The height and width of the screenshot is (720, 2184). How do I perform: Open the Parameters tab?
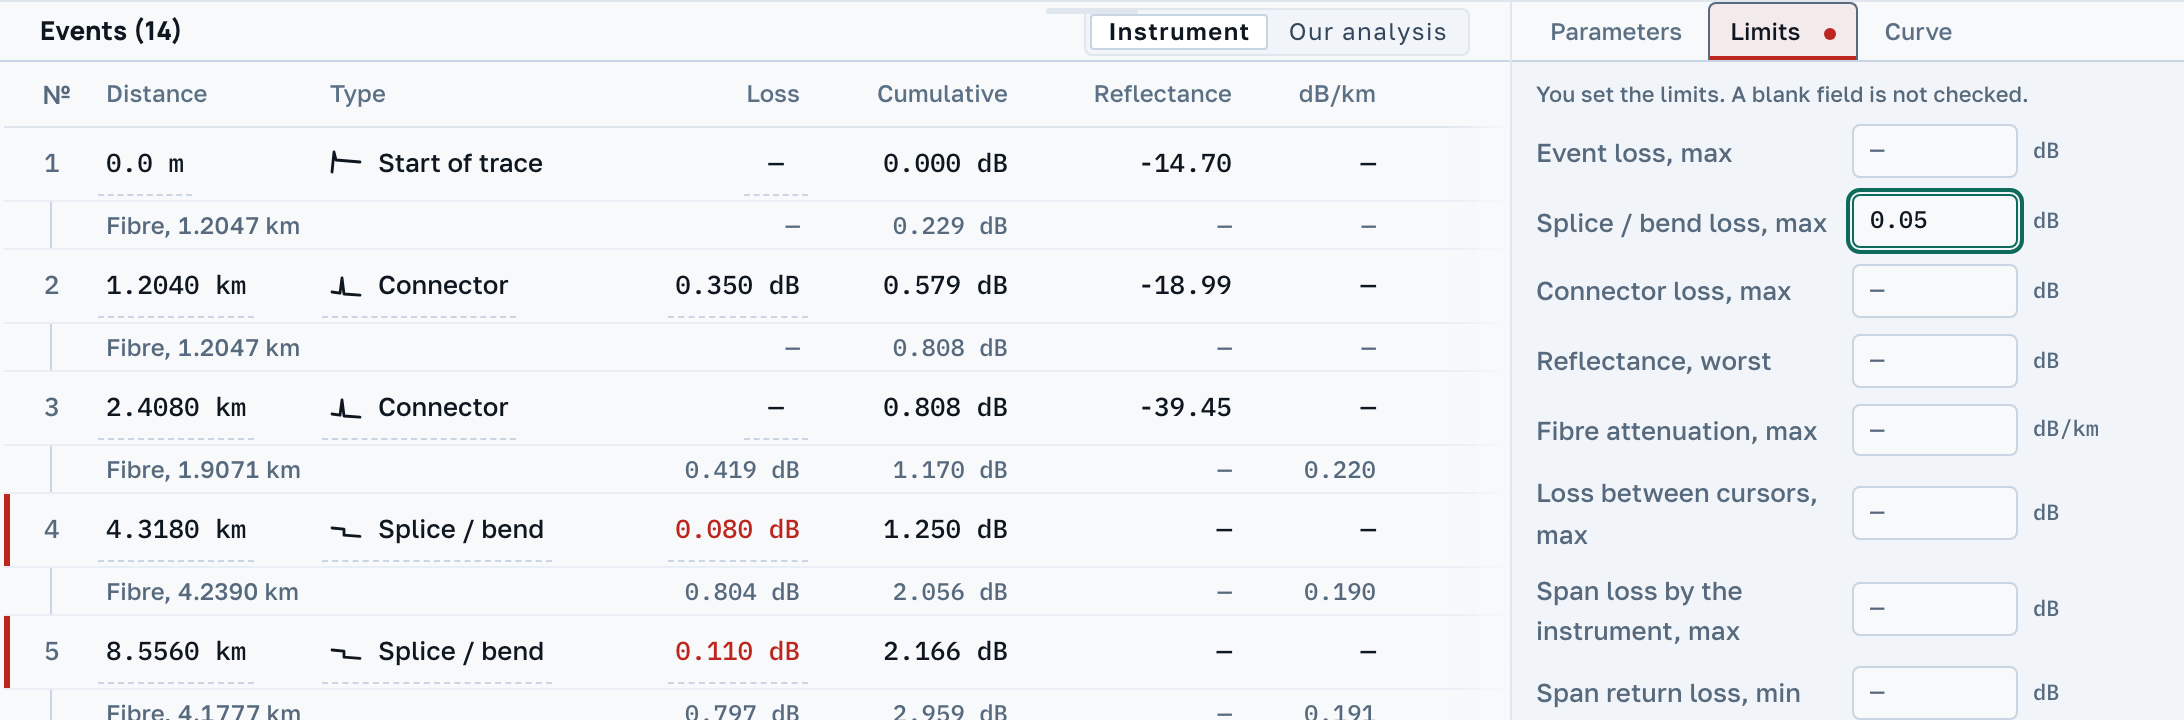tap(1615, 32)
